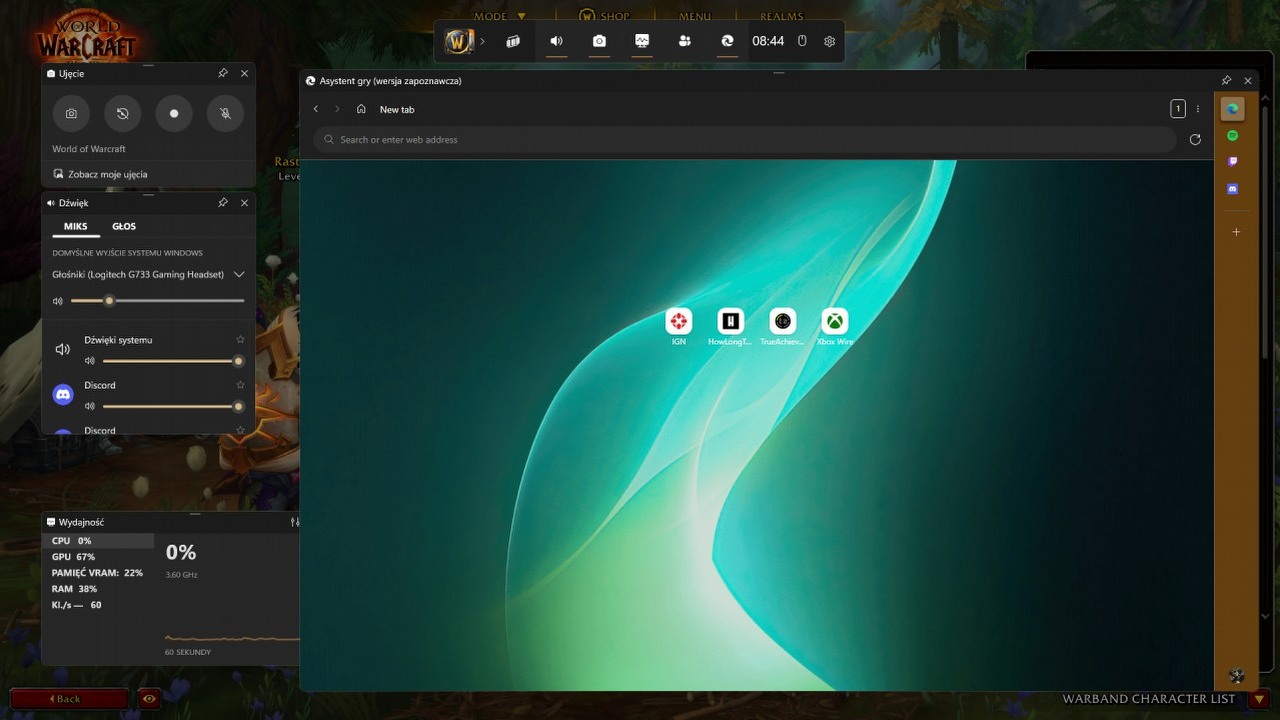Viewport: 1280px width, 720px height.
Task: Take a screenshot with the camera button
Action: [71, 114]
